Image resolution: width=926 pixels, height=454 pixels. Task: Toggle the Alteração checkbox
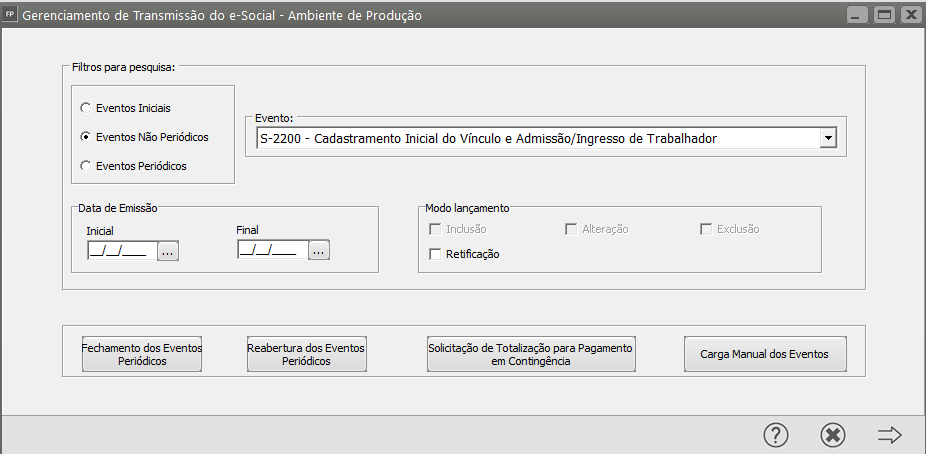572,229
